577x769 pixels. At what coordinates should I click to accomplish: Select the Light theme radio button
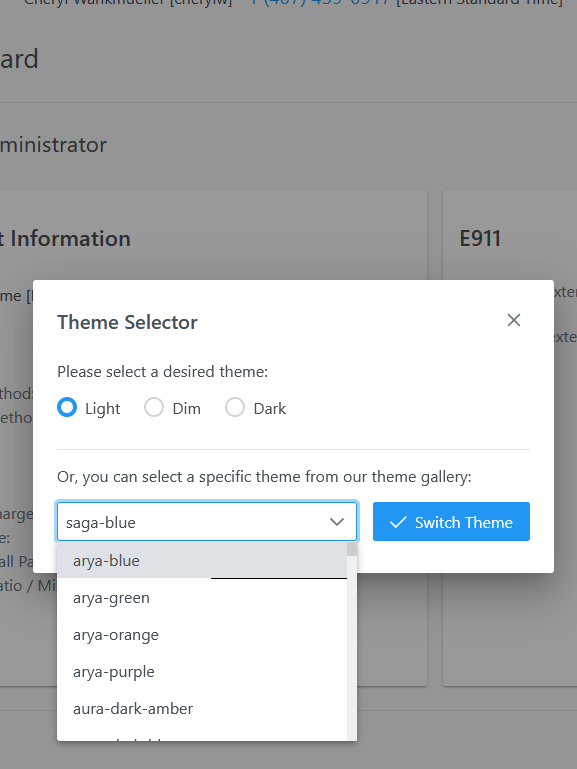67,407
